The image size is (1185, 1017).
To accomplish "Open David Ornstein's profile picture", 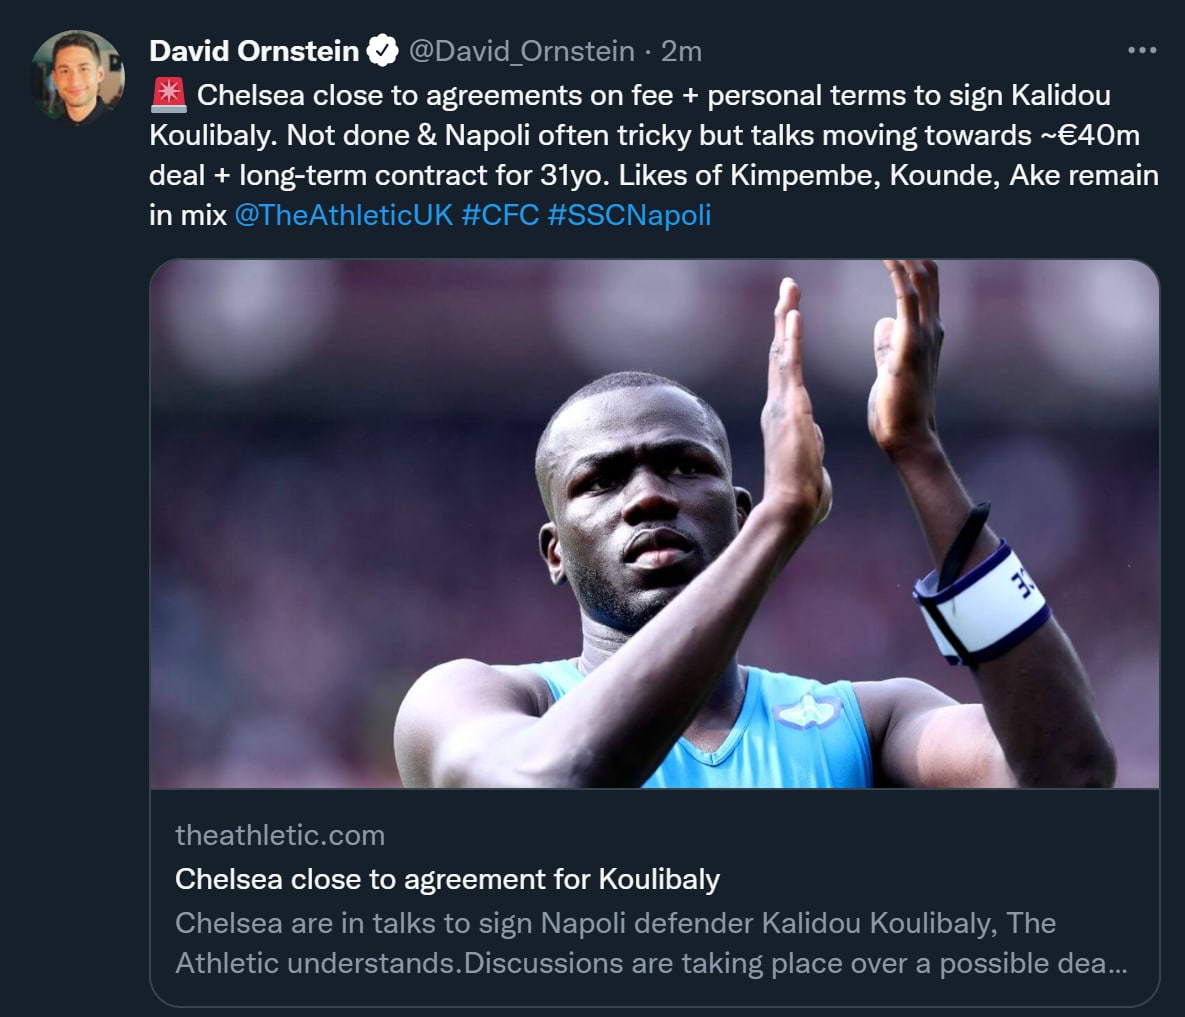I will click(78, 77).
